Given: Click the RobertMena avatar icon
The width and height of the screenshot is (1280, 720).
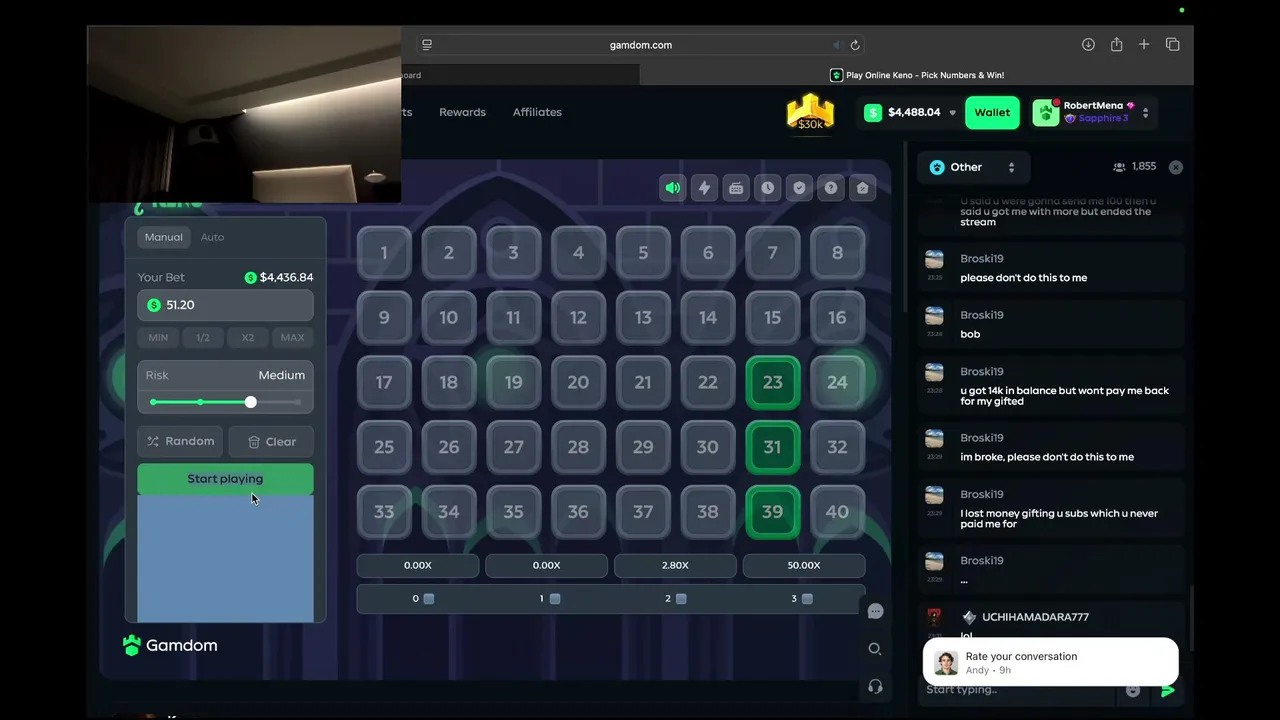Looking at the screenshot, I should (x=1046, y=112).
